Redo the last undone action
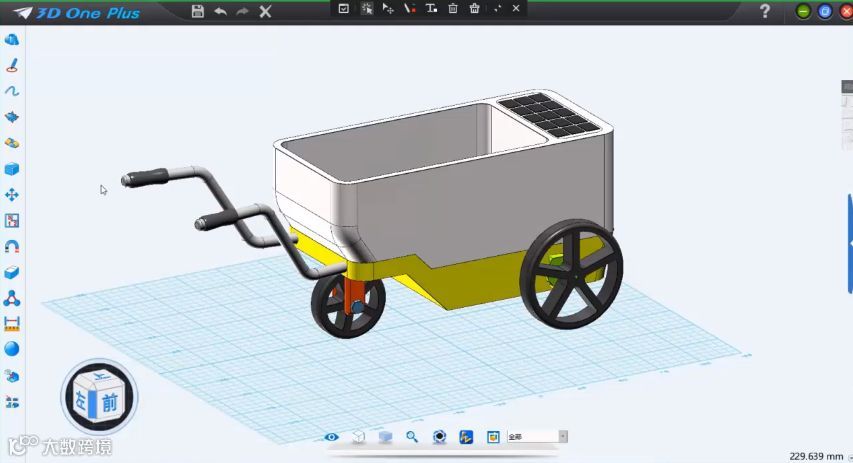This screenshot has width=853, height=463. tap(243, 11)
